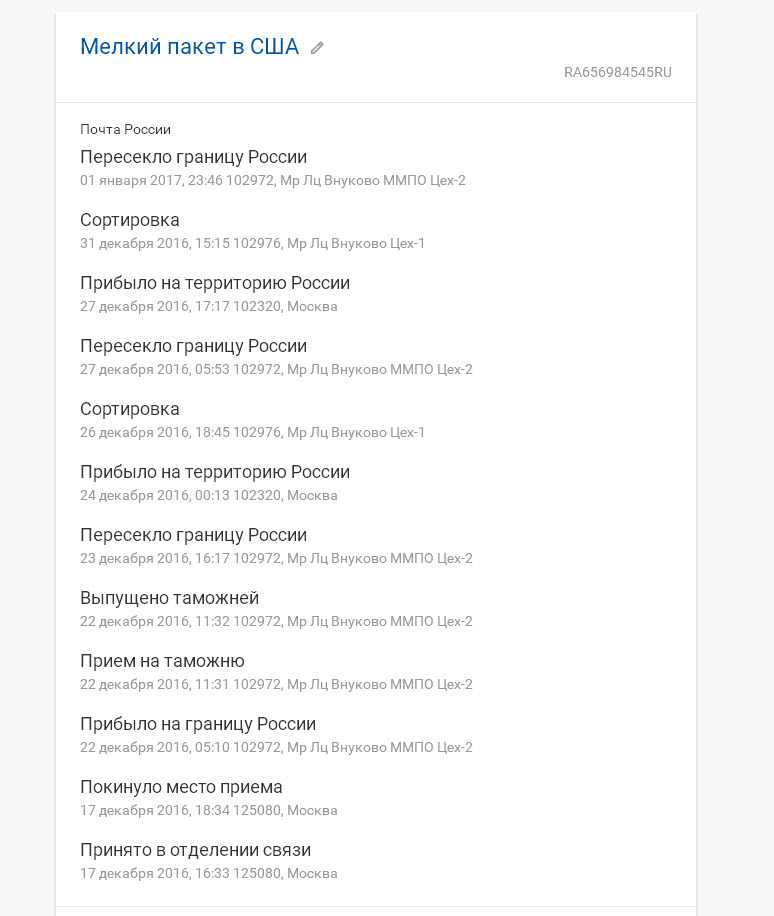Click tracking number RA656984545RU
The image size is (774, 916).
[617, 72]
